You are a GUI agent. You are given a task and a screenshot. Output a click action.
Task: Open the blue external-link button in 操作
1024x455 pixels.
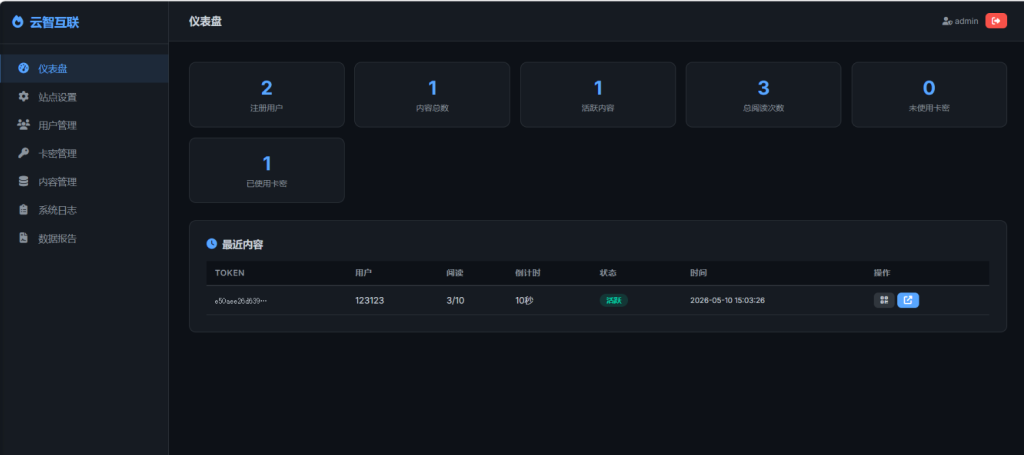(x=908, y=300)
